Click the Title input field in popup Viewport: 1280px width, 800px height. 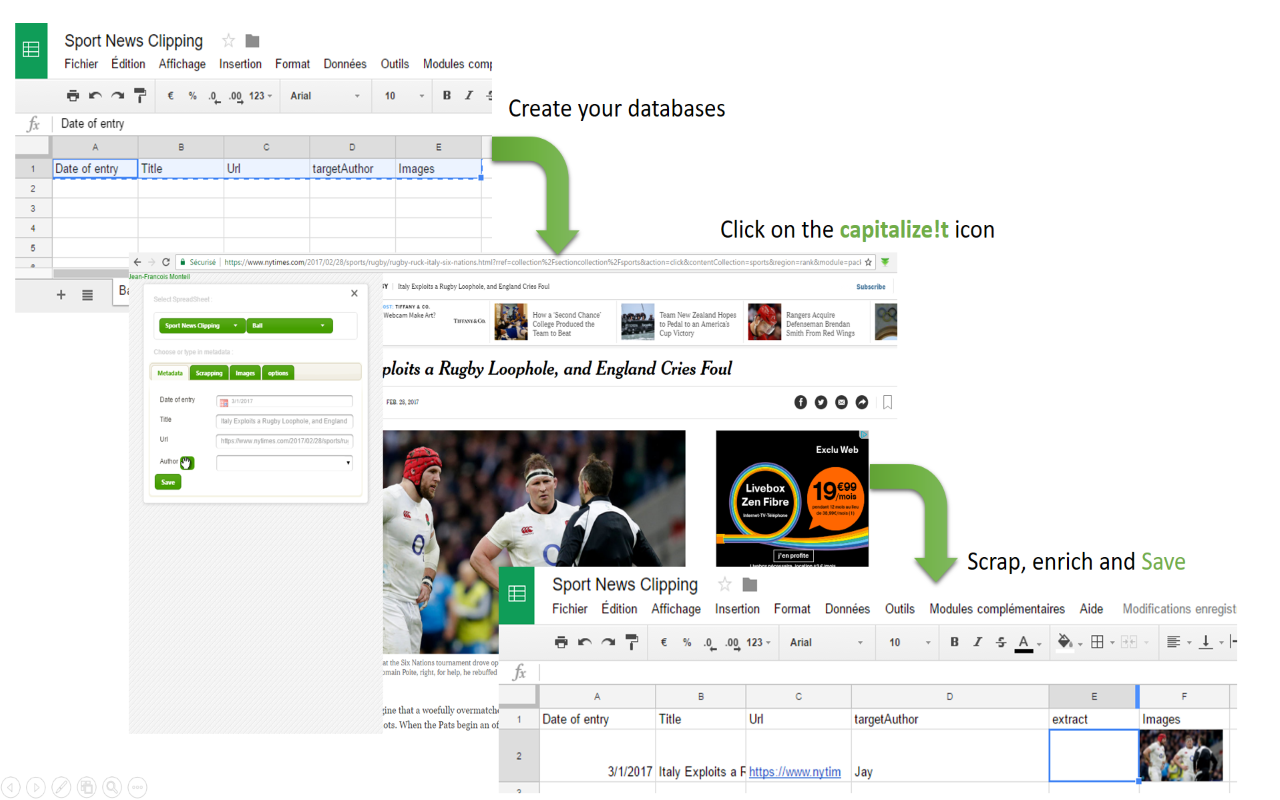[x=284, y=421]
